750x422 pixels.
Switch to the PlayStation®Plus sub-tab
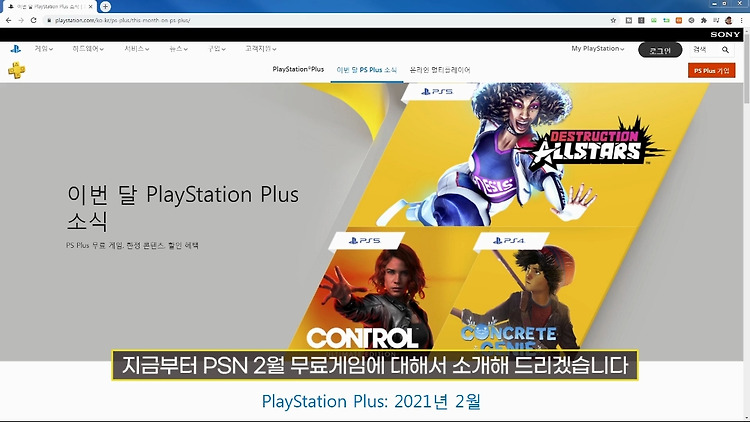click(298, 70)
